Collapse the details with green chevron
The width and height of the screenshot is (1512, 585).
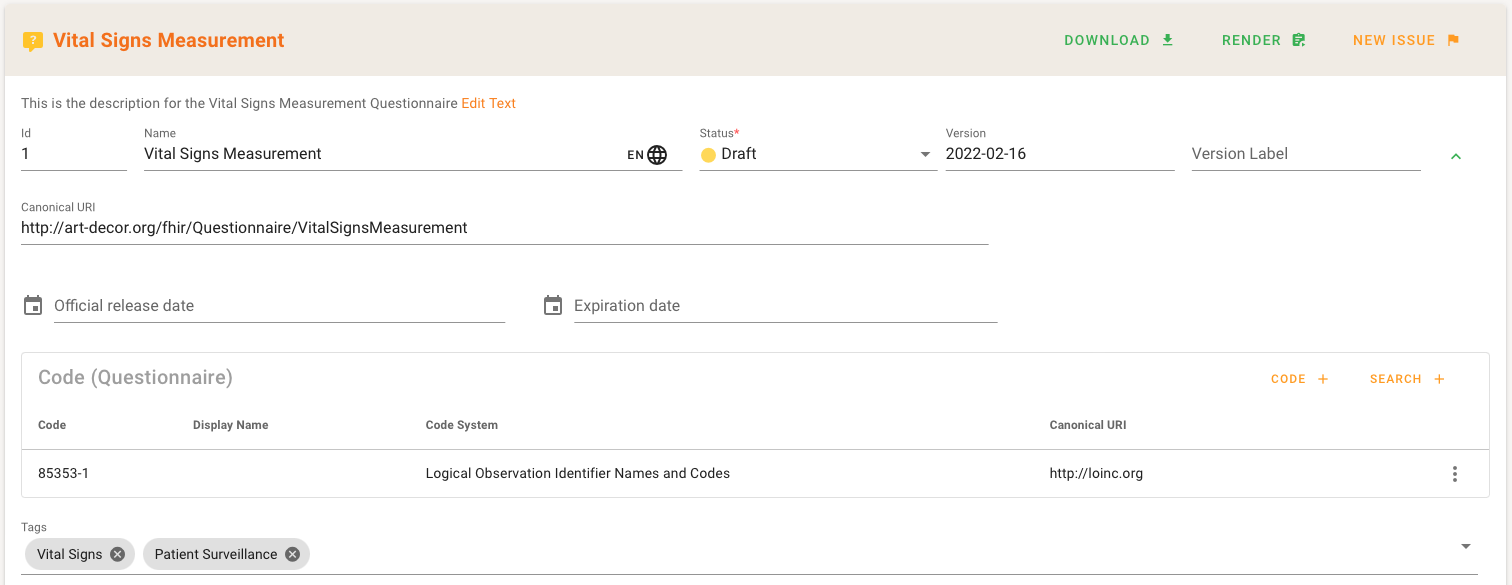pos(1456,156)
